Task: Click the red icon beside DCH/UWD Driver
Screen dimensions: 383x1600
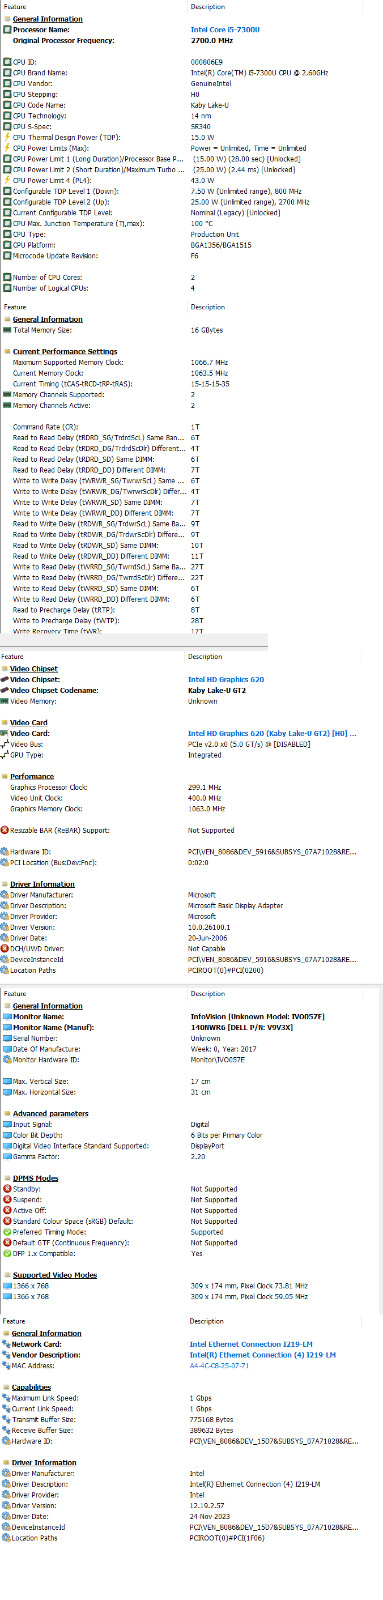Action: coord(5,948)
